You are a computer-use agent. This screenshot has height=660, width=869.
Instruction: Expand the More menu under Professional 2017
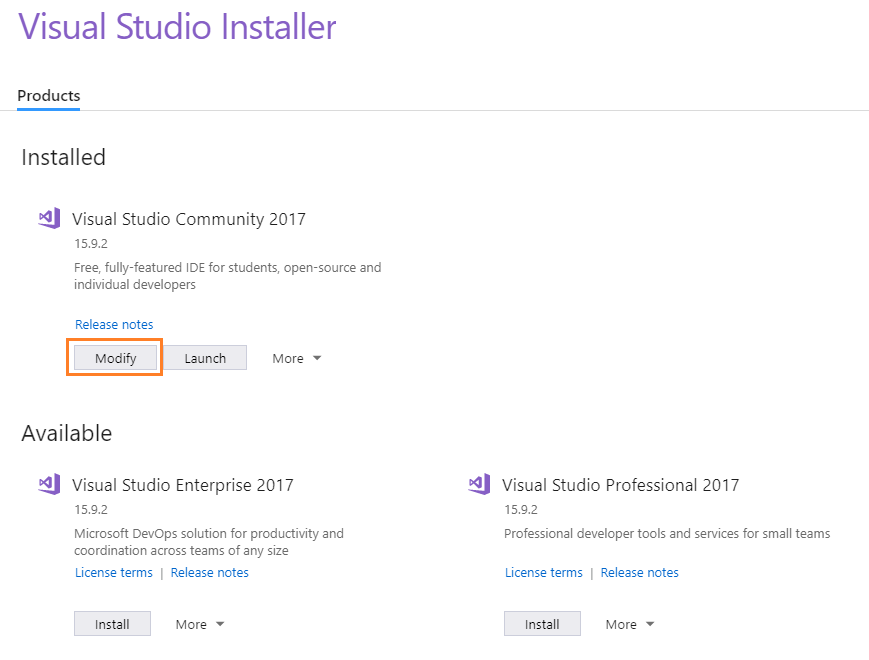630,625
